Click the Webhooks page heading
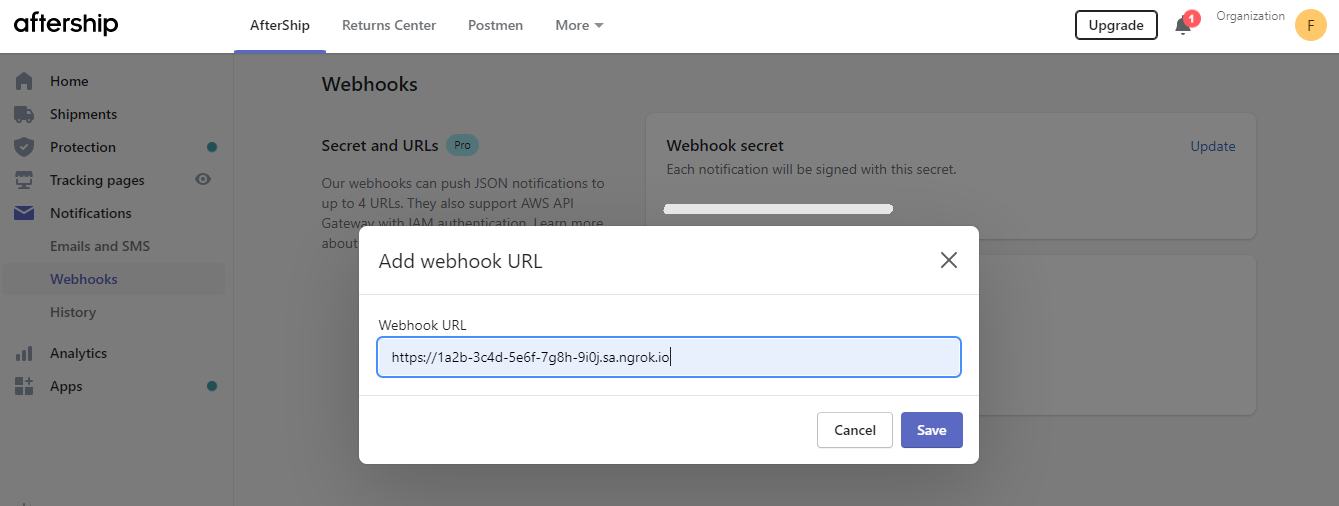1339x506 pixels. coord(370,84)
